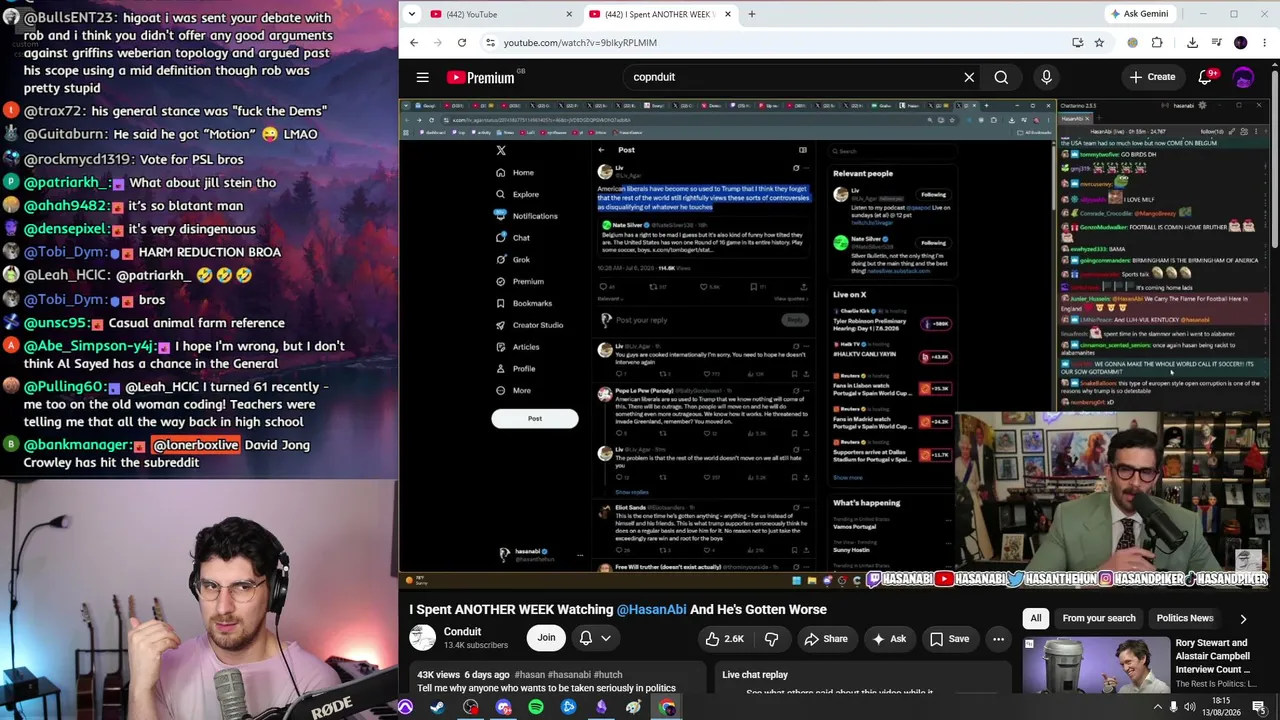
Task: Bookmark this page with the star icon
Action: click(1099, 43)
